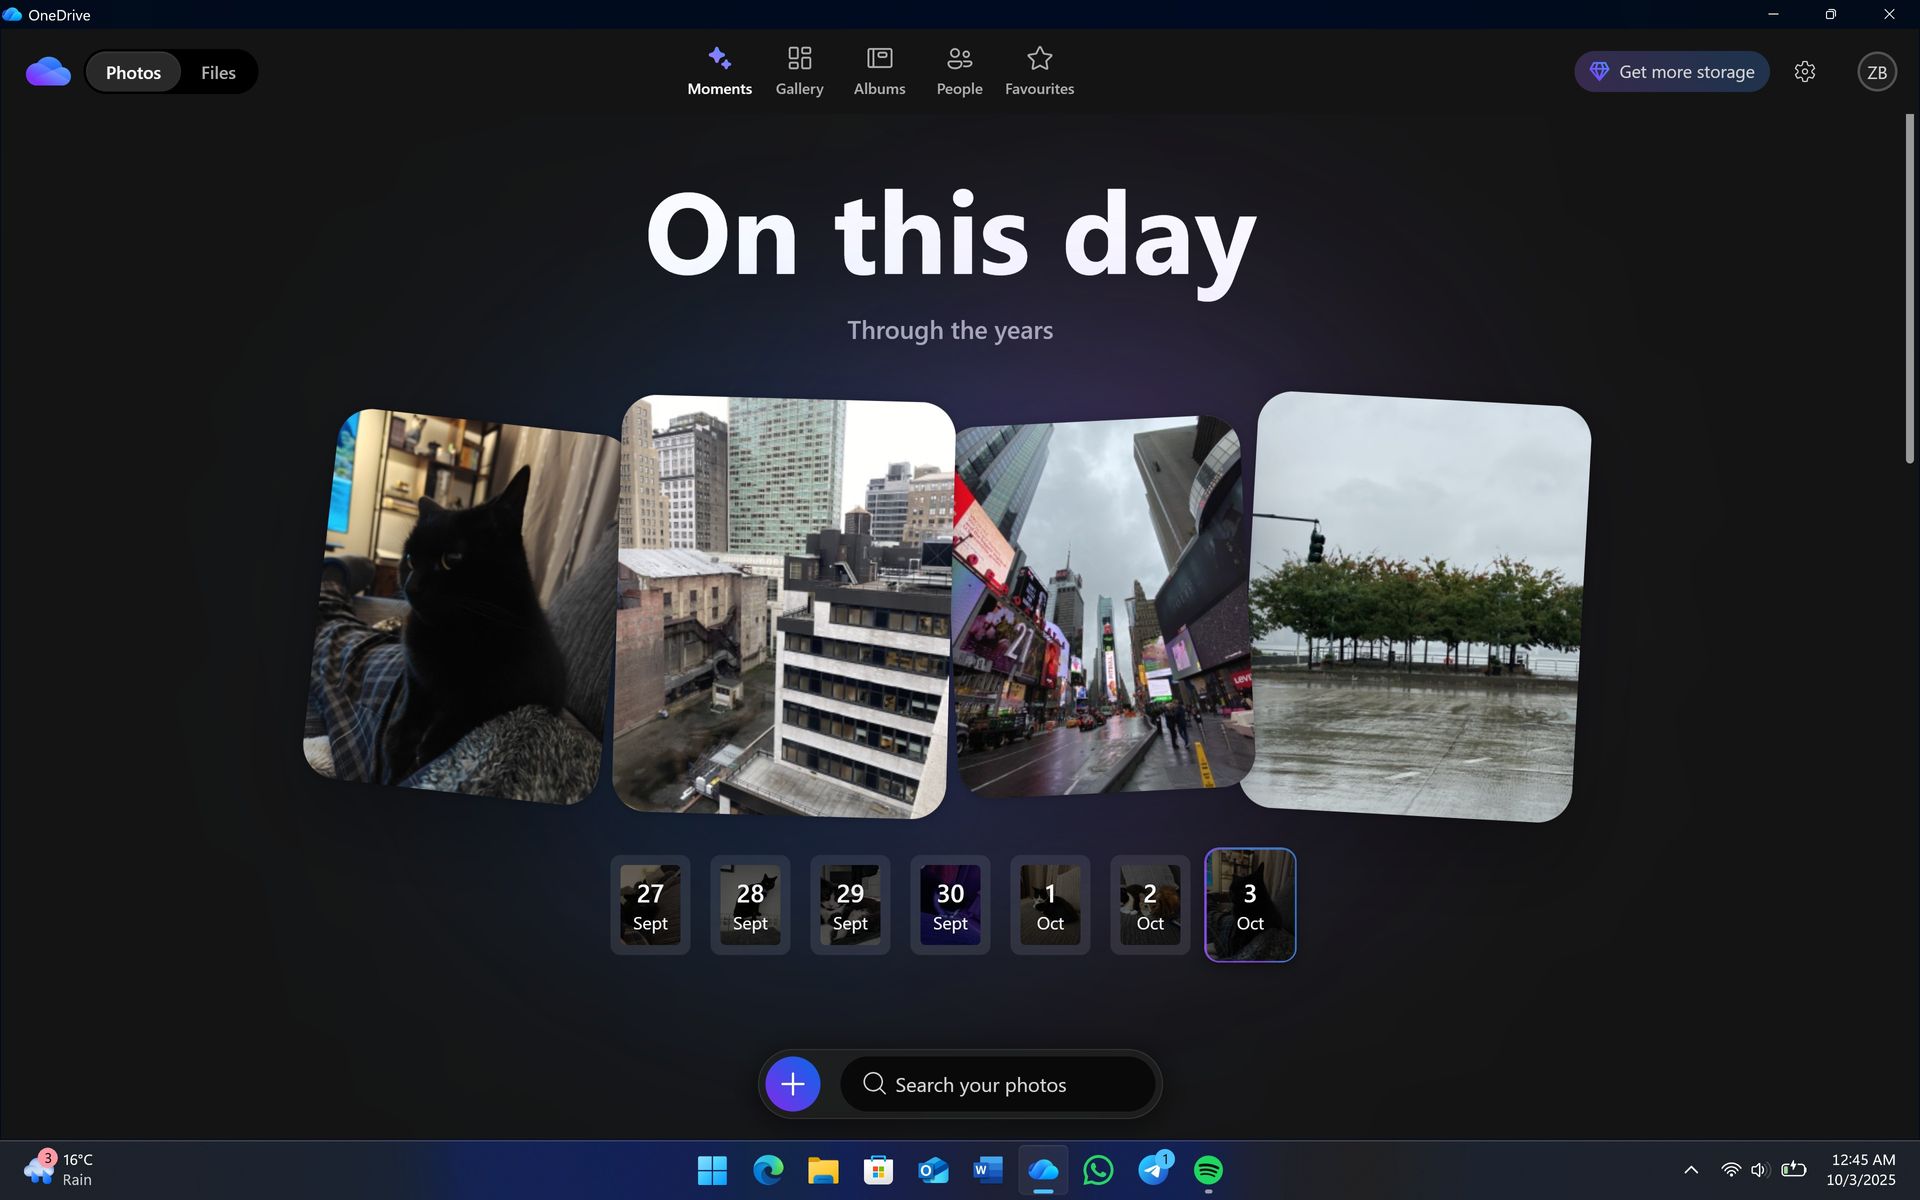The height and width of the screenshot is (1200, 1920).
Task: Open the ZB account profile menu
Action: click(1877, 71)
